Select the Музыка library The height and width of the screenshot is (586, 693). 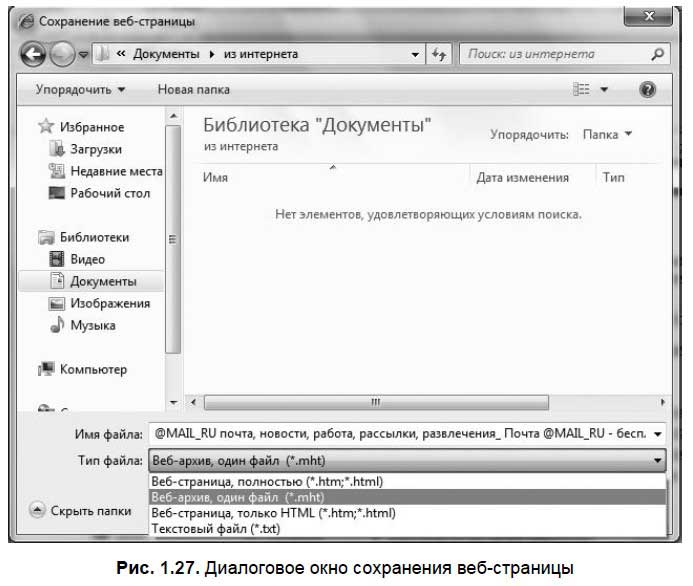pos(92,325)
